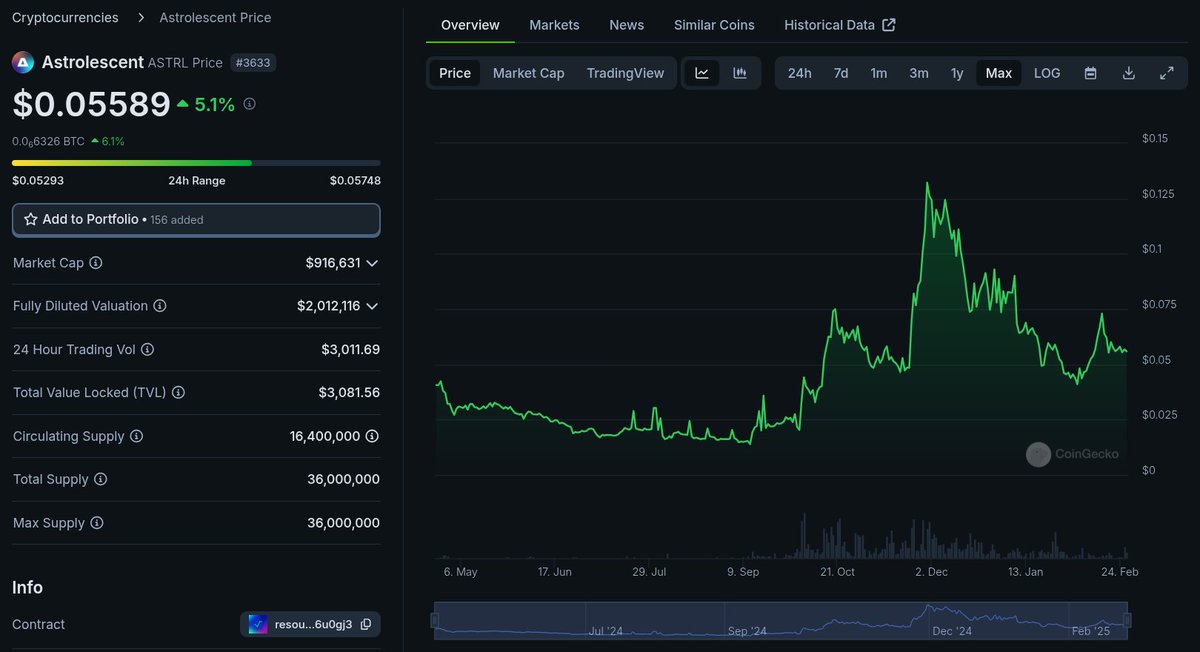
Task: Open the Historical Data tab
Action: coord(840,25)
